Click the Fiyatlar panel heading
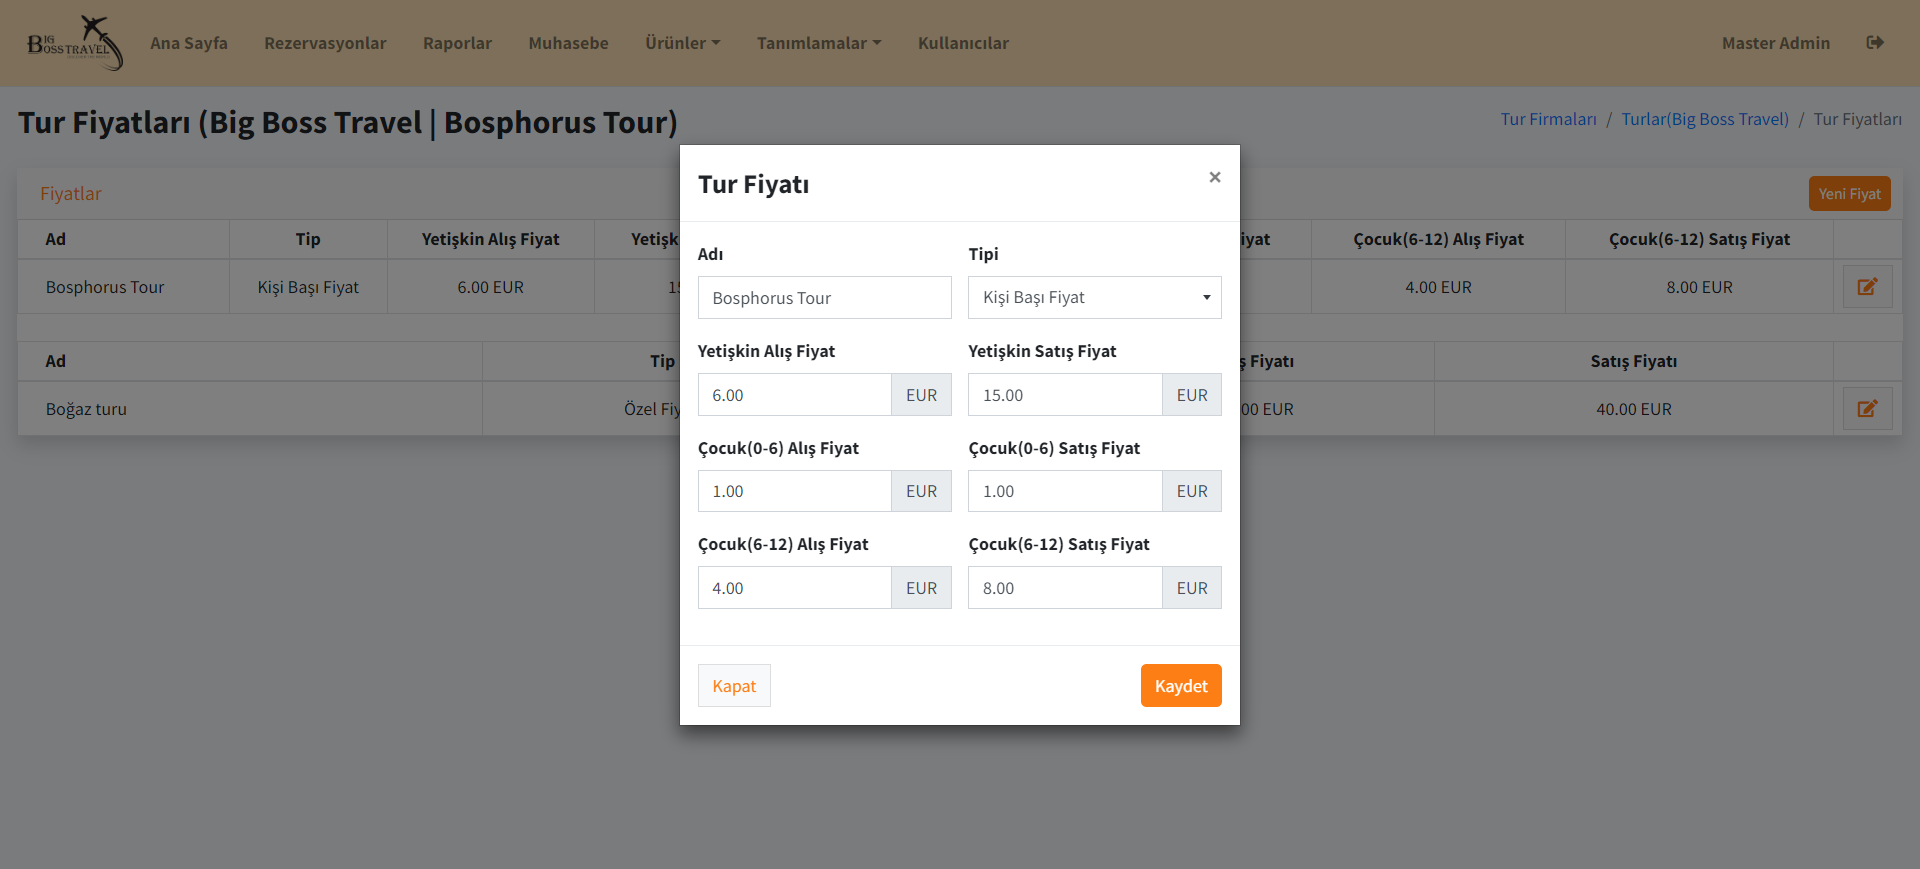Image resolution: width=1920 pixels, height=869 pixels. [x=70, y=194]
